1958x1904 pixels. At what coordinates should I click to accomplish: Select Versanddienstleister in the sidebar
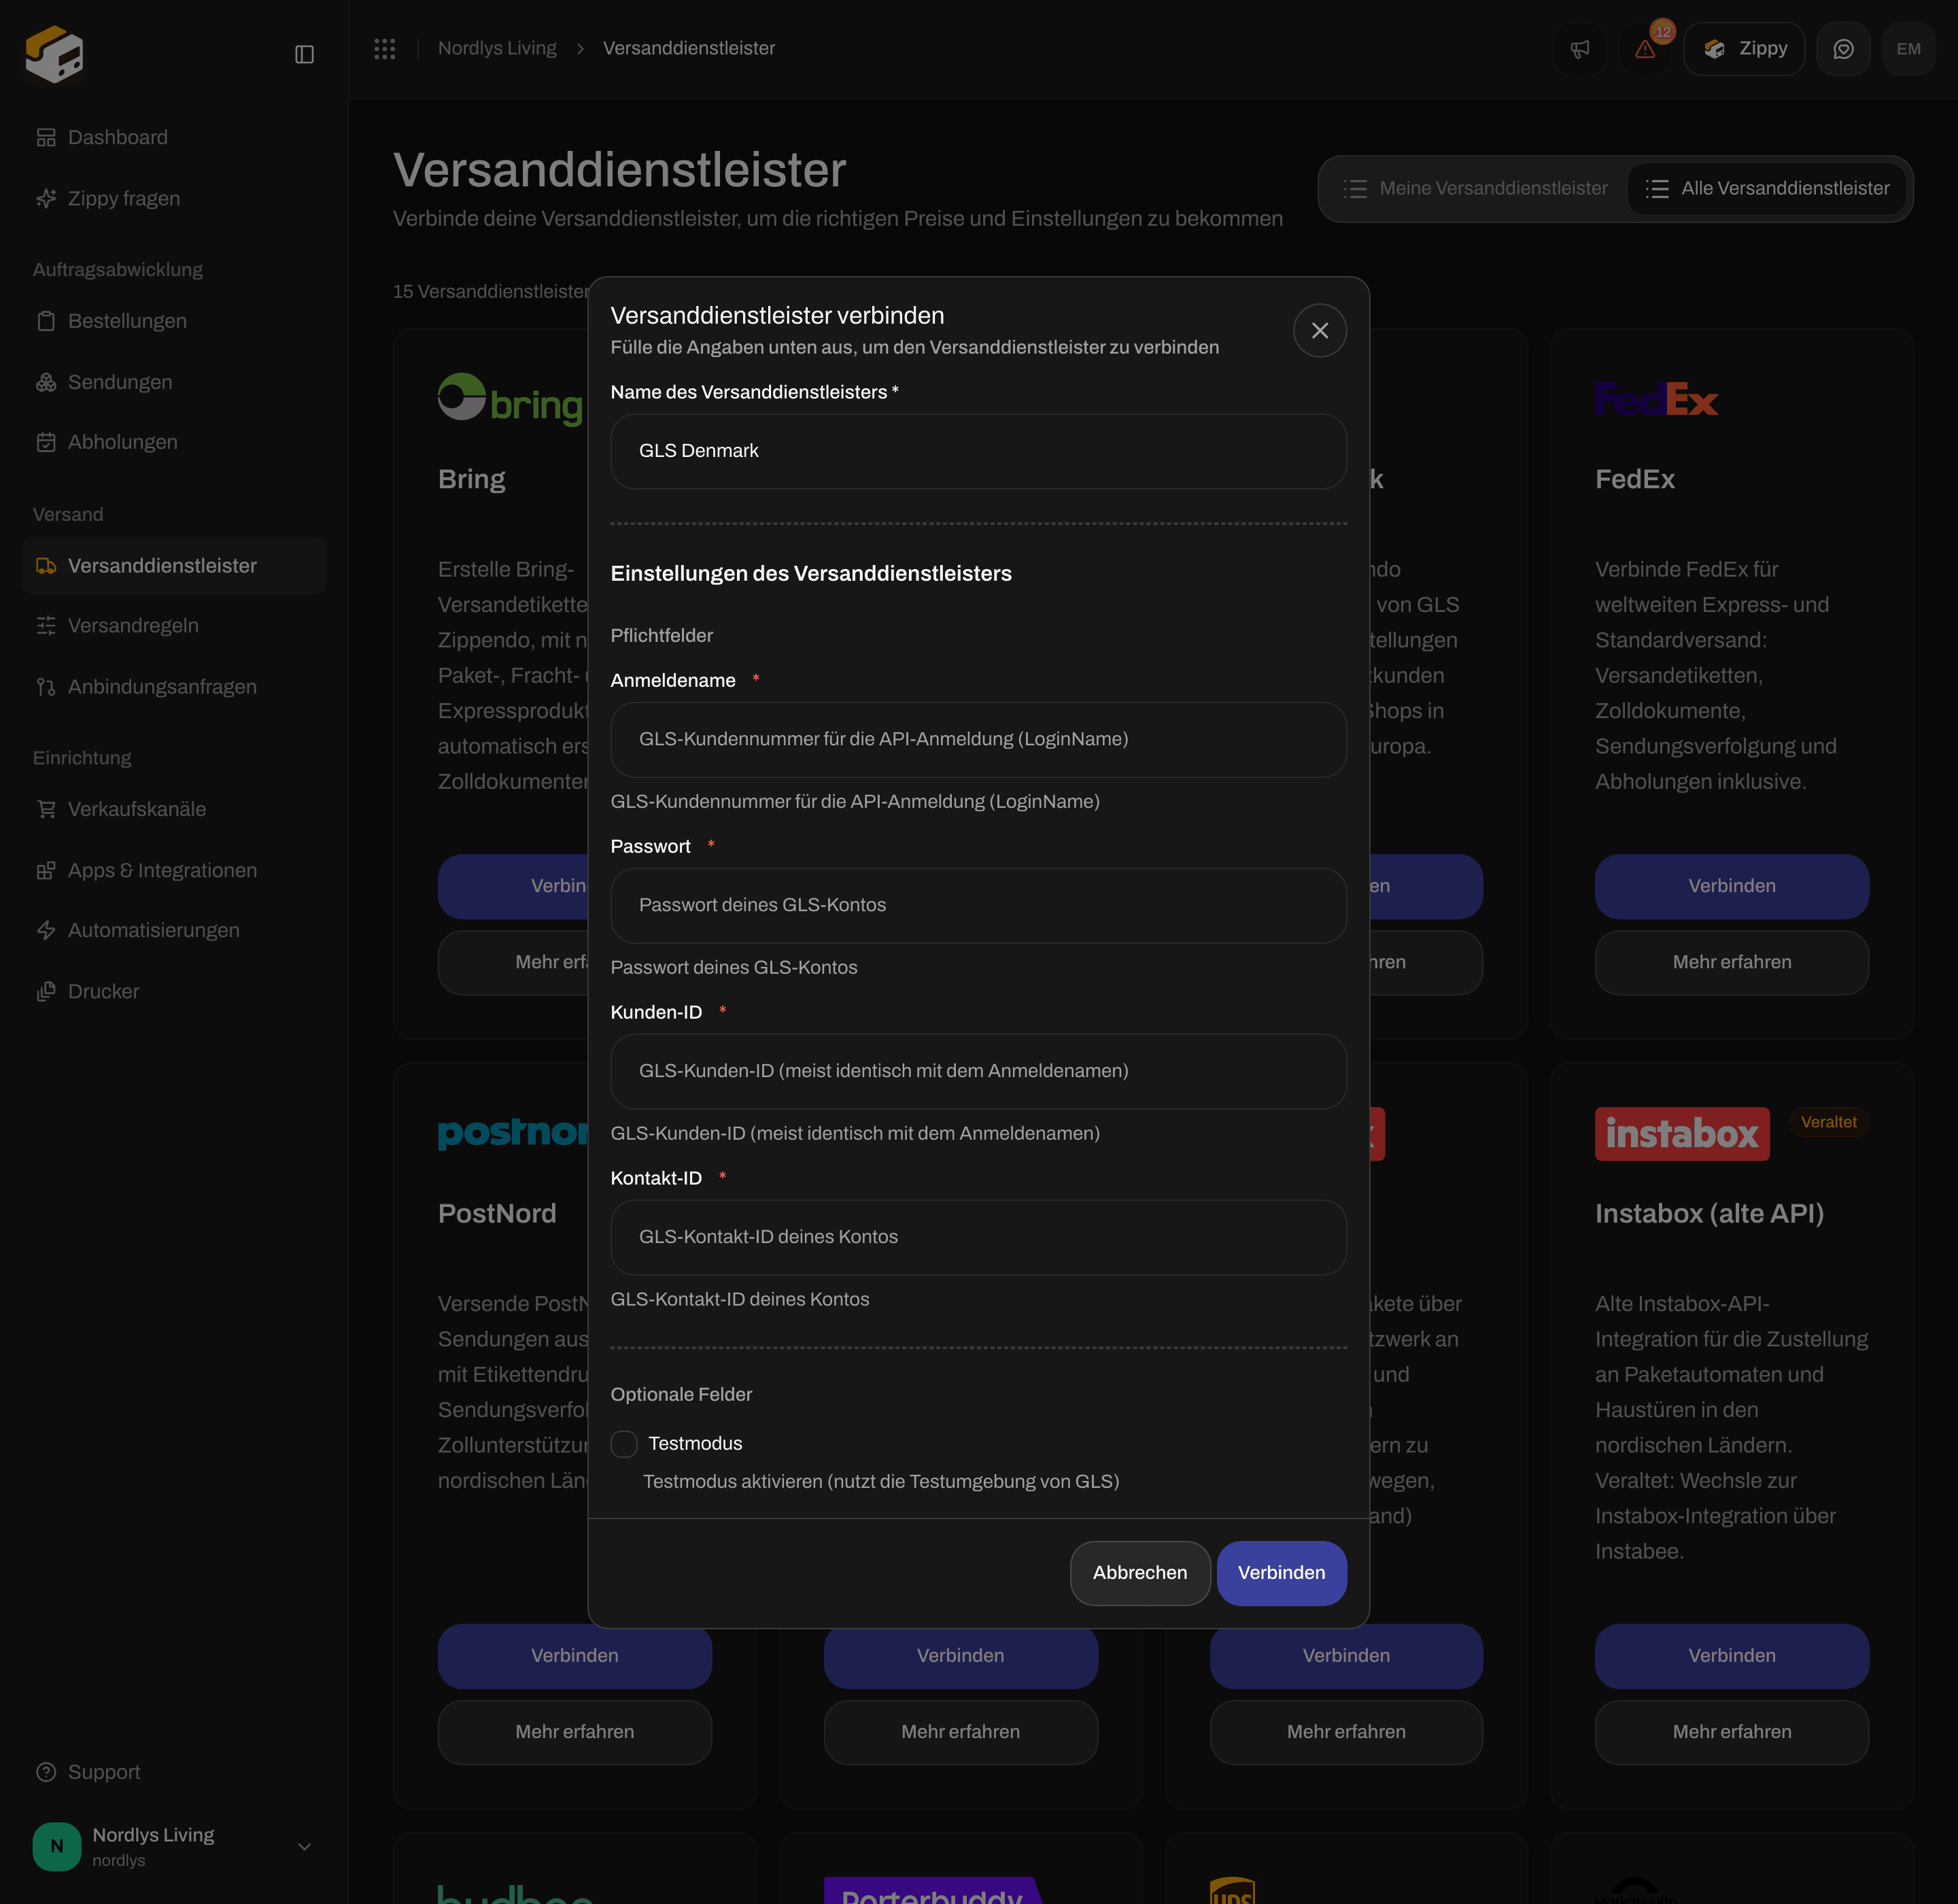tap(175, 566)
